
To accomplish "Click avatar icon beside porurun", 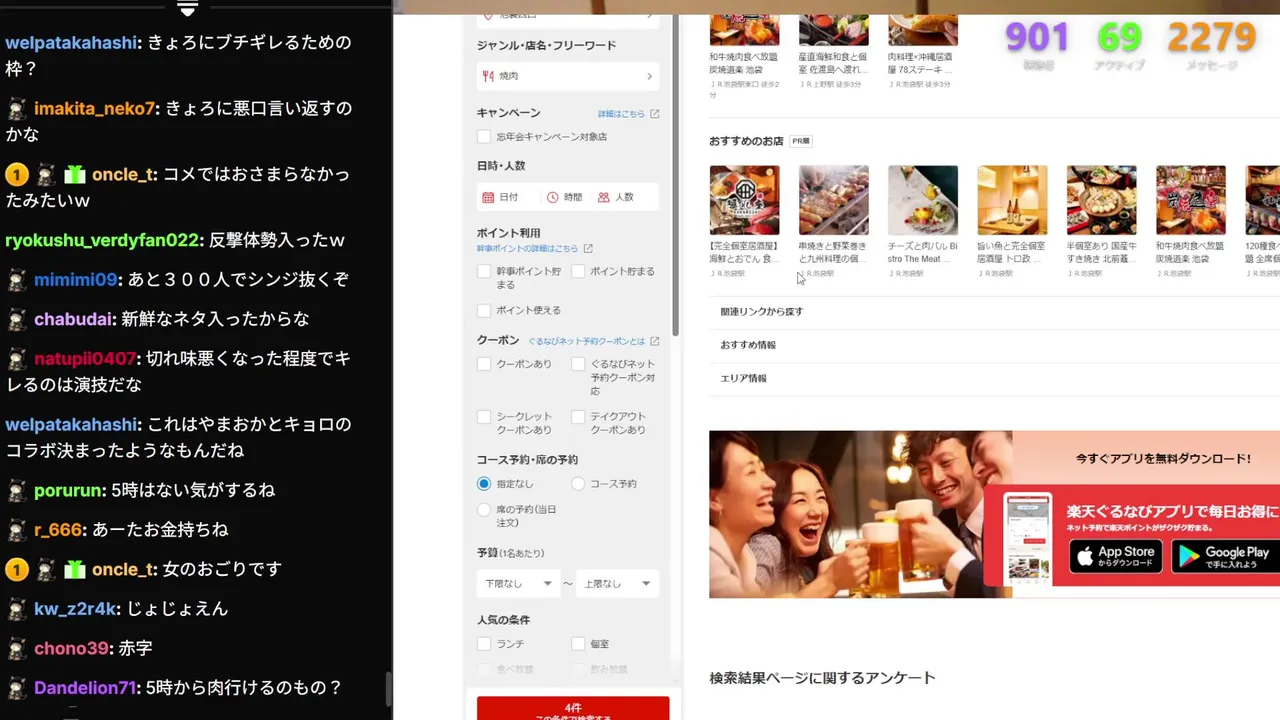I will pyautogui.click(x=16, y=491).
